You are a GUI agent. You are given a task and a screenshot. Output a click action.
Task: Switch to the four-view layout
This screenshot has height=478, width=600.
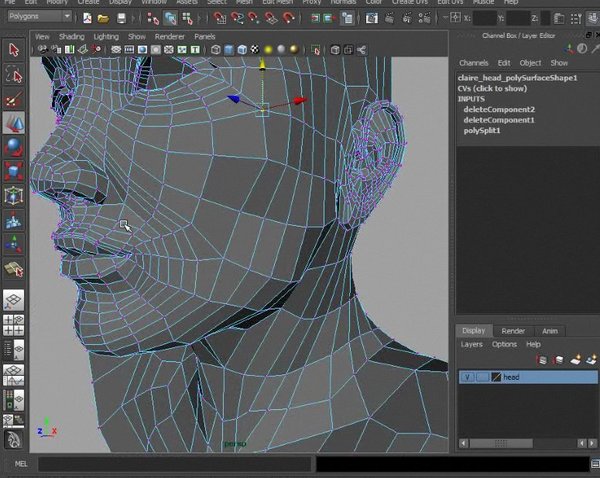(14, 325)
